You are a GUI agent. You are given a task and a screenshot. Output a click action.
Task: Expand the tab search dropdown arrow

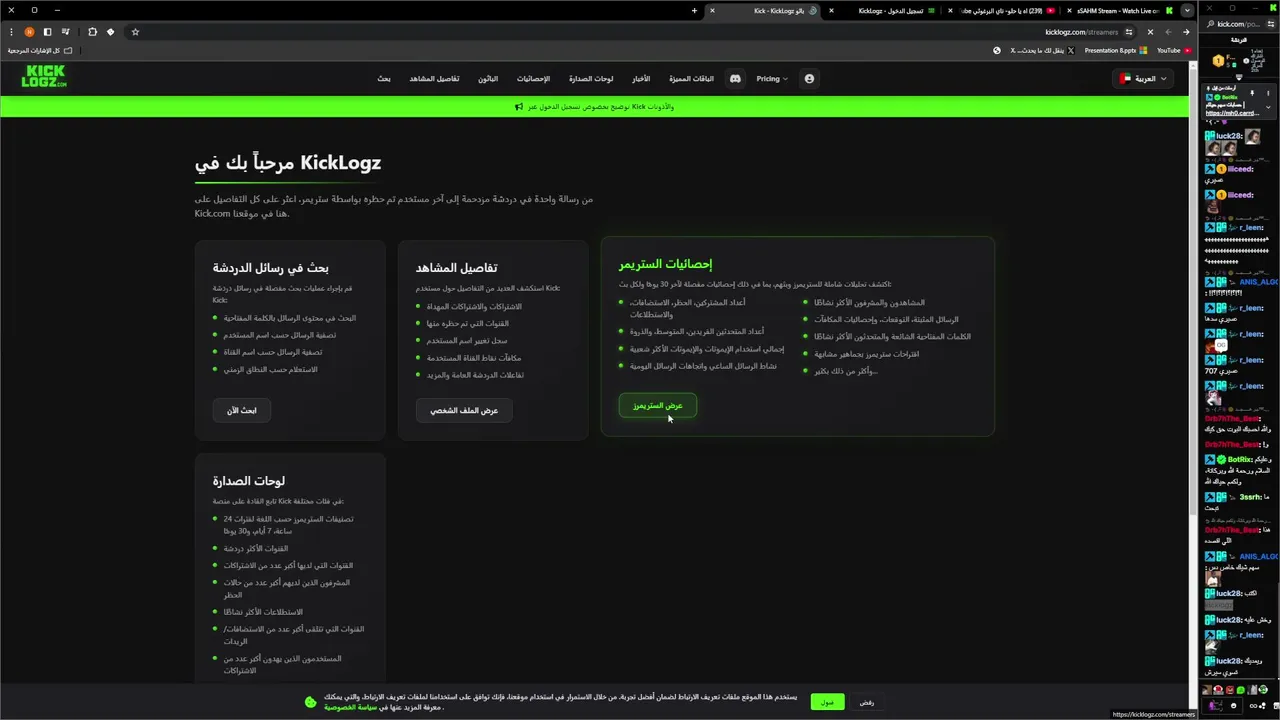click(1187, 11)
